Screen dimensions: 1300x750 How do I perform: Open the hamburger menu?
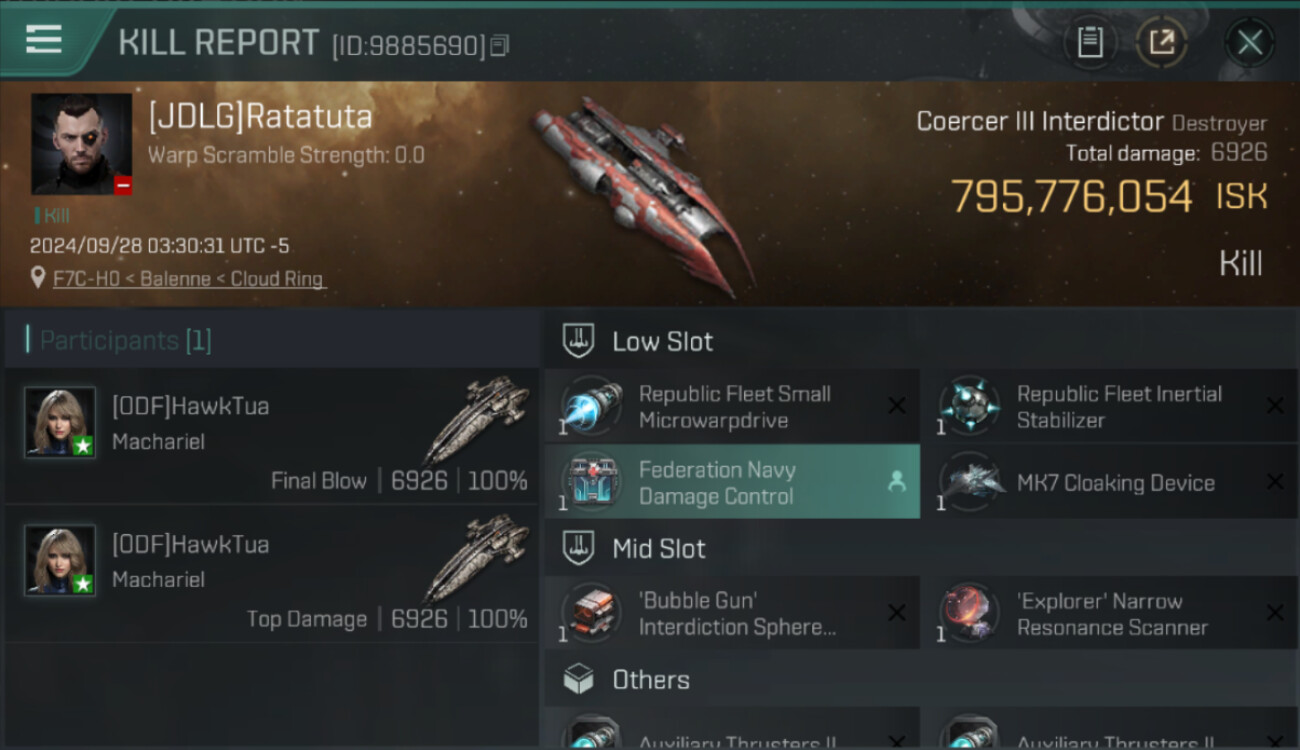(x=43, y=40)
